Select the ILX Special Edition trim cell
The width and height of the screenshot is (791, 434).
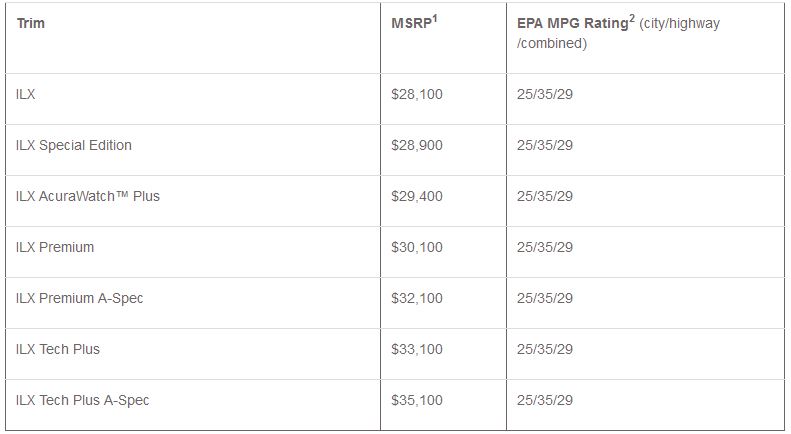pos(74,145)
